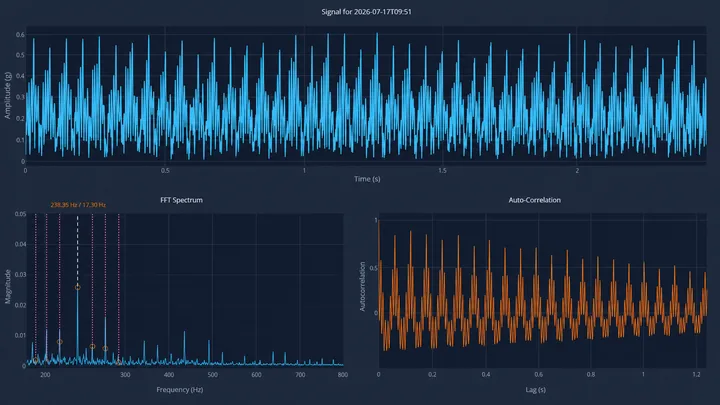Click the FFT peak near 490 Hz

tap(209, 341)
